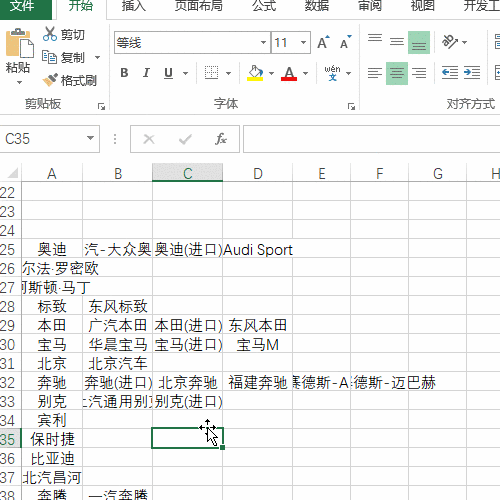Click the wén phonetic guide icon
This screenshot has height=500, width=500.
point(332,73)
